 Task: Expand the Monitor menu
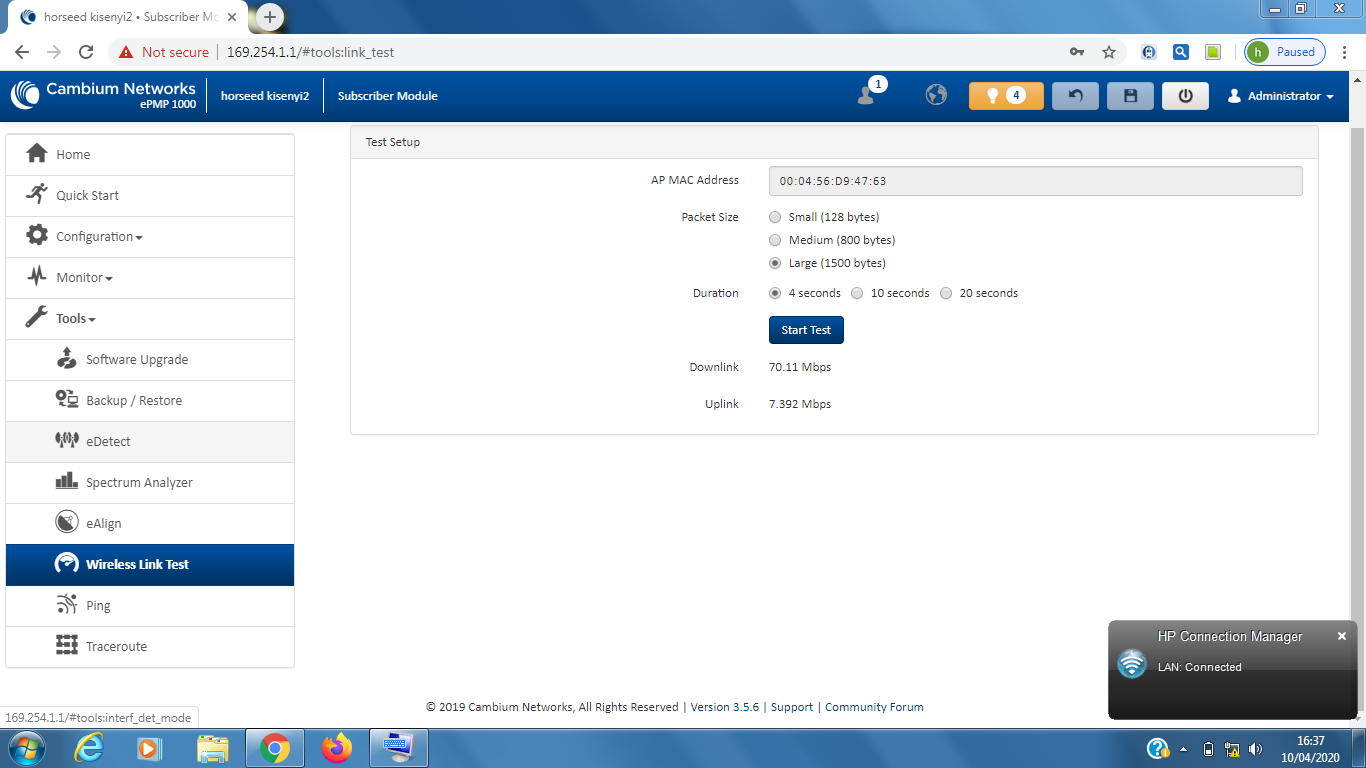pos(84,278)
